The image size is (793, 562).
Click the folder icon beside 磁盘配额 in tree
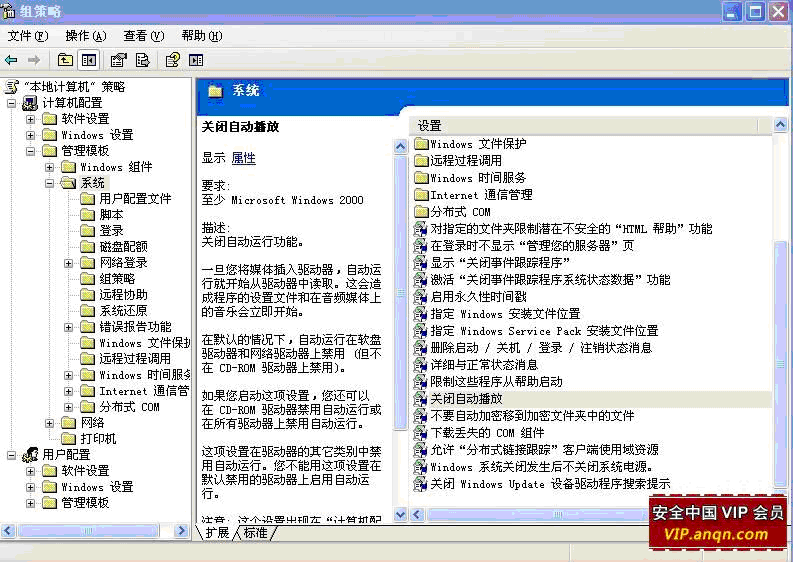click(87, 246)
